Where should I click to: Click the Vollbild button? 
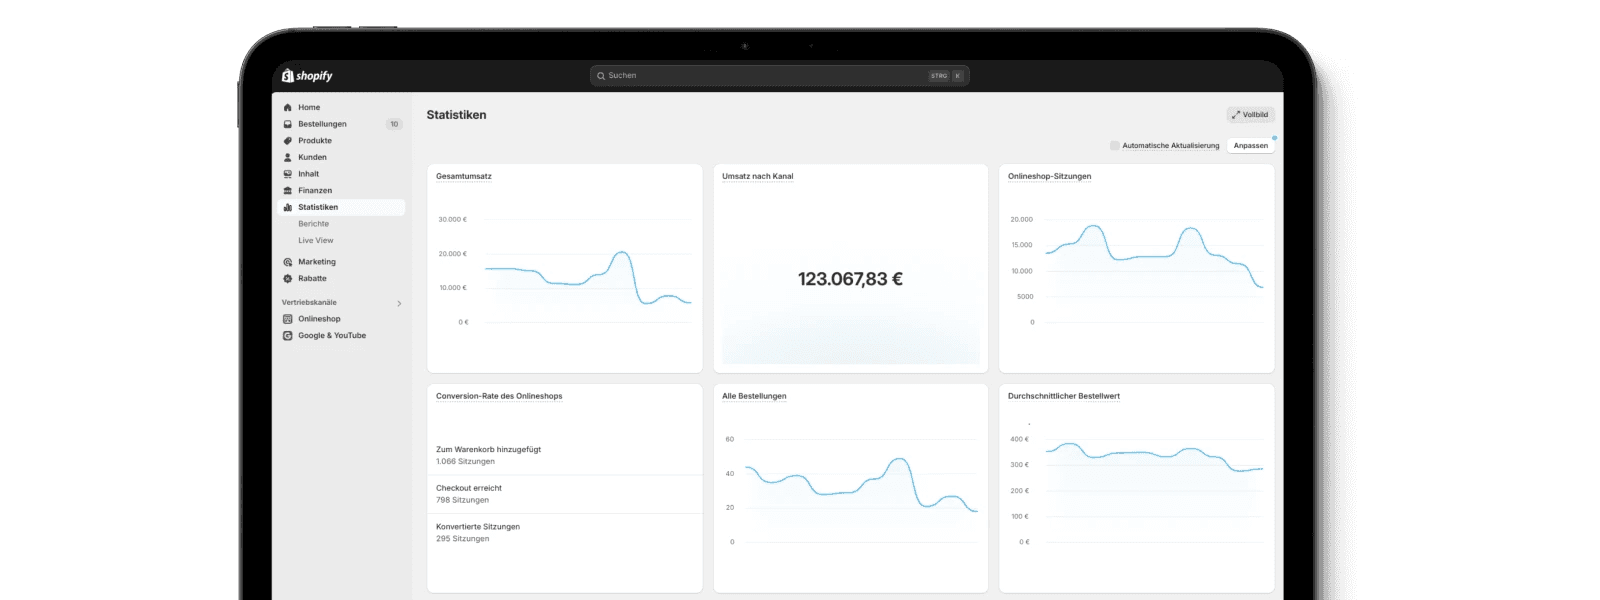[x=1250, y=115]
